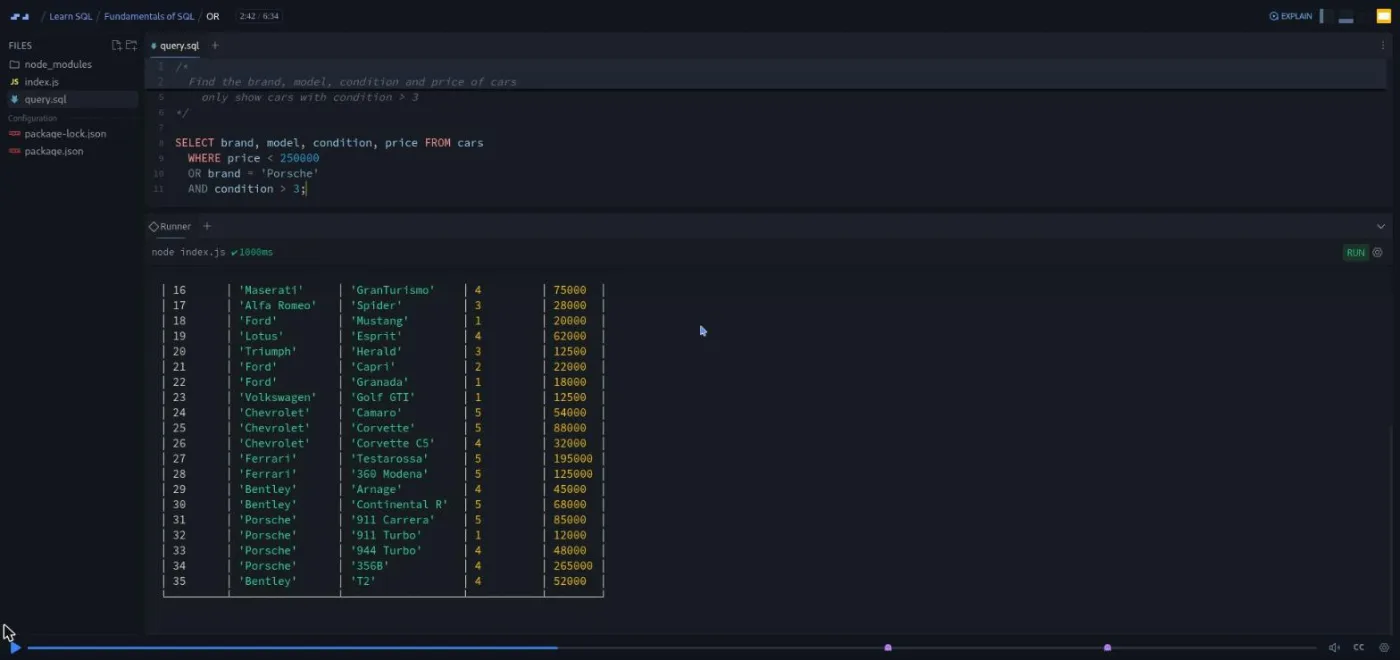Screen dimensions: 1400x660
Task: Click the comment line 'only show cars with condition > 3'
Action: click(x=310, y=97)
